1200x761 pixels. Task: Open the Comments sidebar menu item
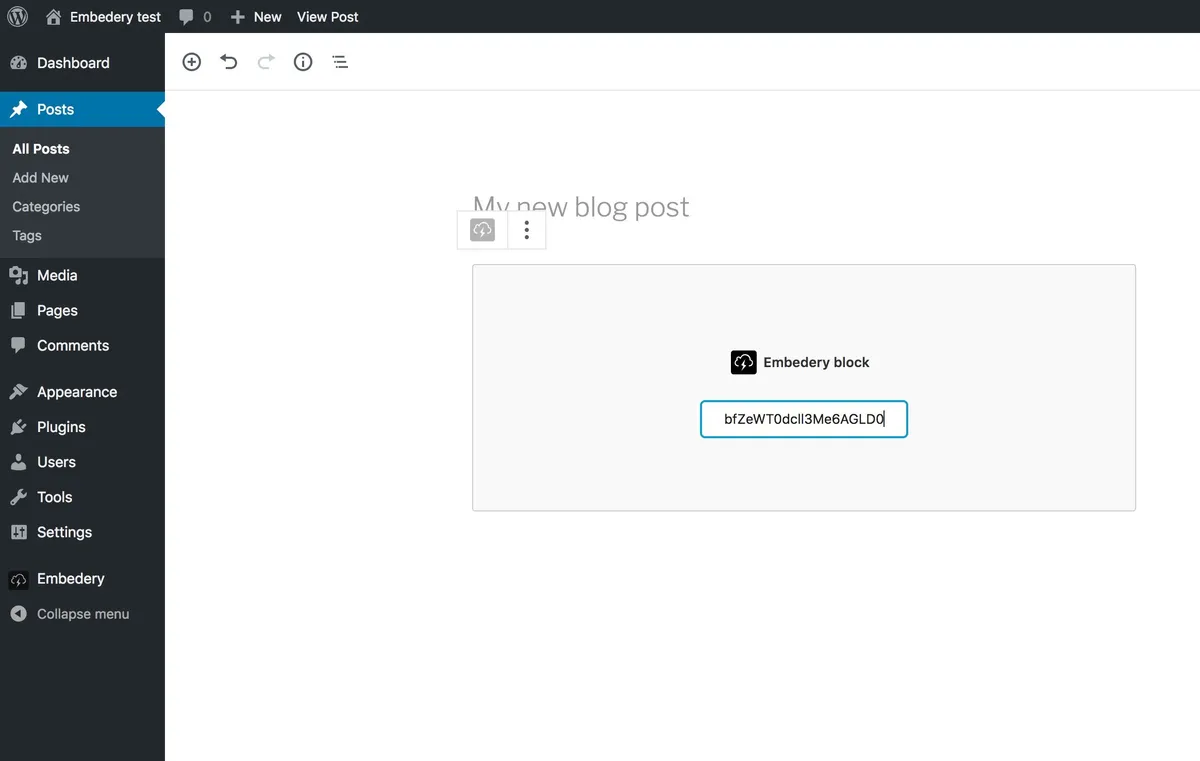[82, 345]
